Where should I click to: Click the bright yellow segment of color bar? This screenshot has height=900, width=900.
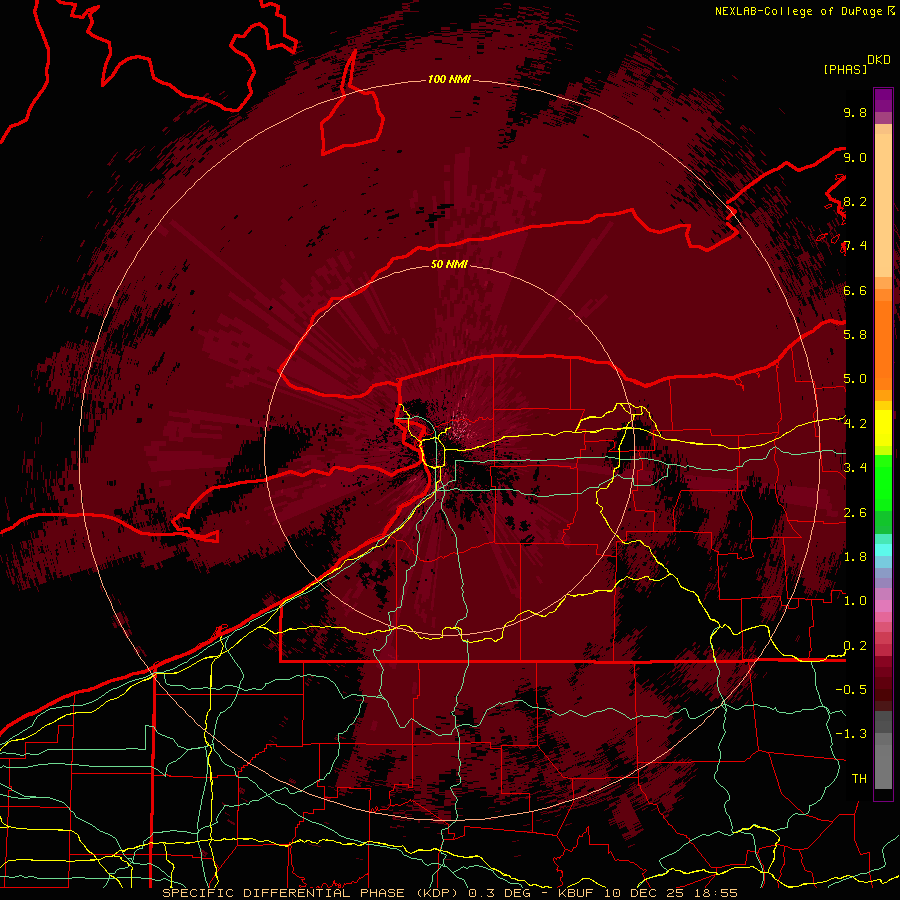tap(883, 428)
